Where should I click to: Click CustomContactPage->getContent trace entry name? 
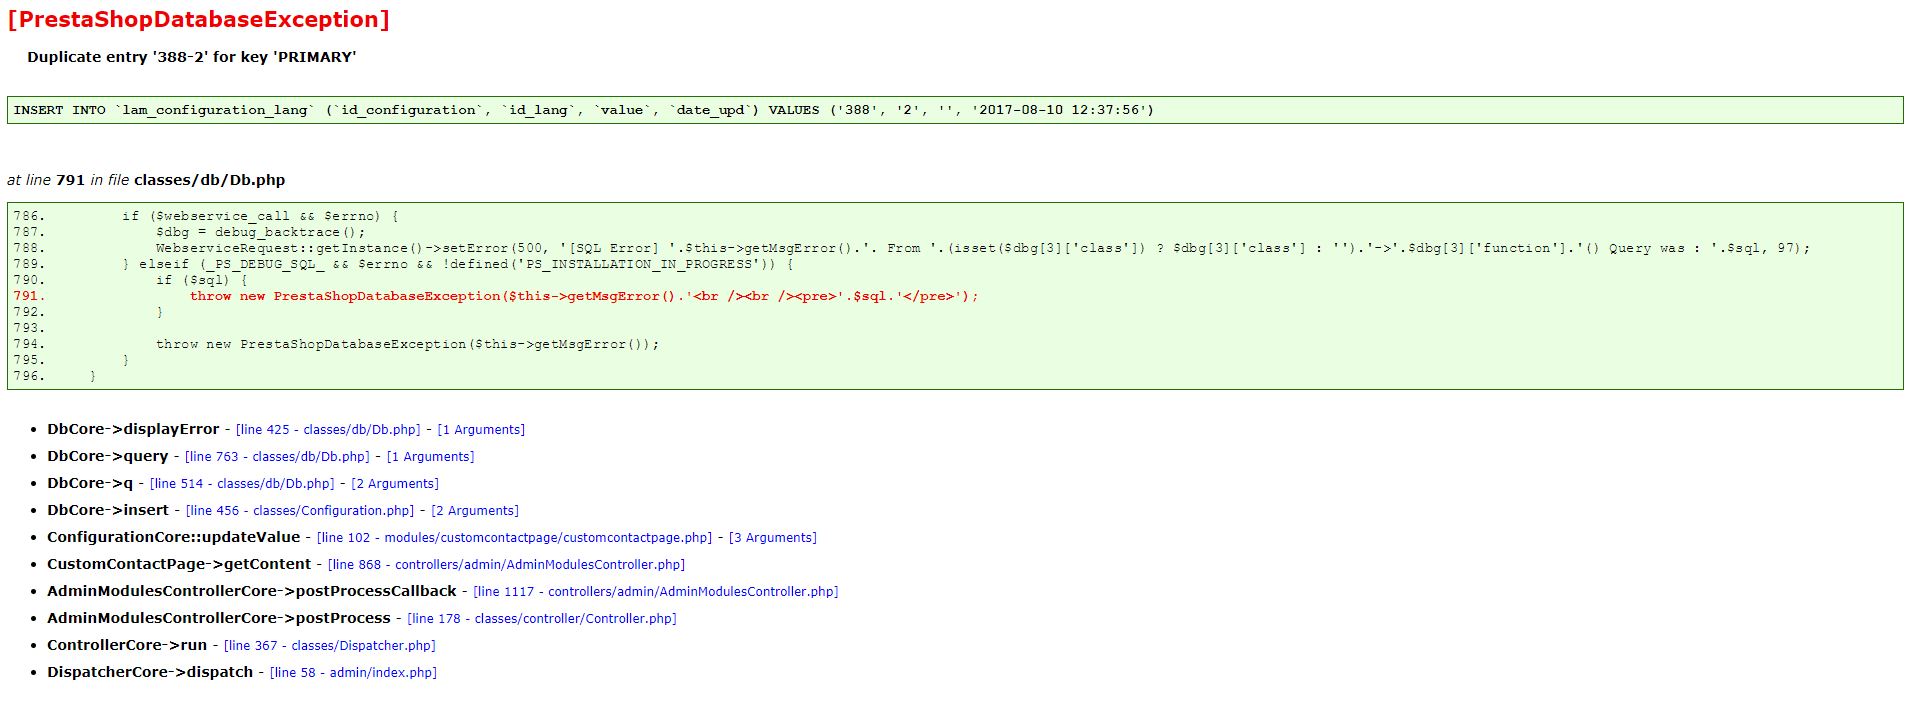pos(179,564)
